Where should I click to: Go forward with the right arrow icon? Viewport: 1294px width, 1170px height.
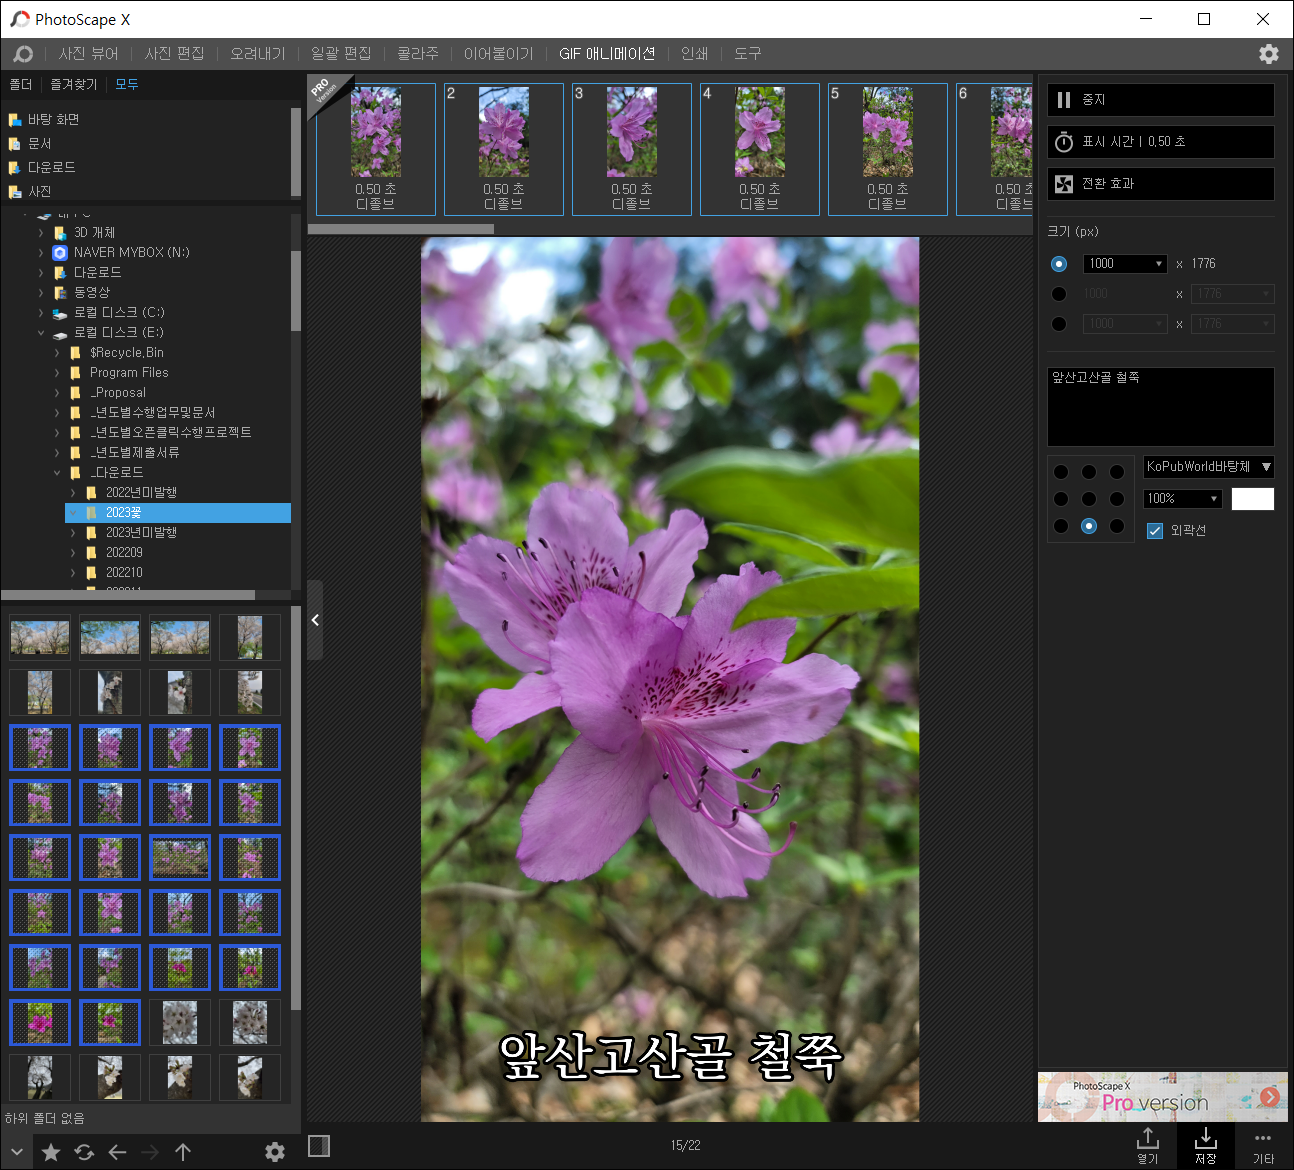pos(150,1152)
